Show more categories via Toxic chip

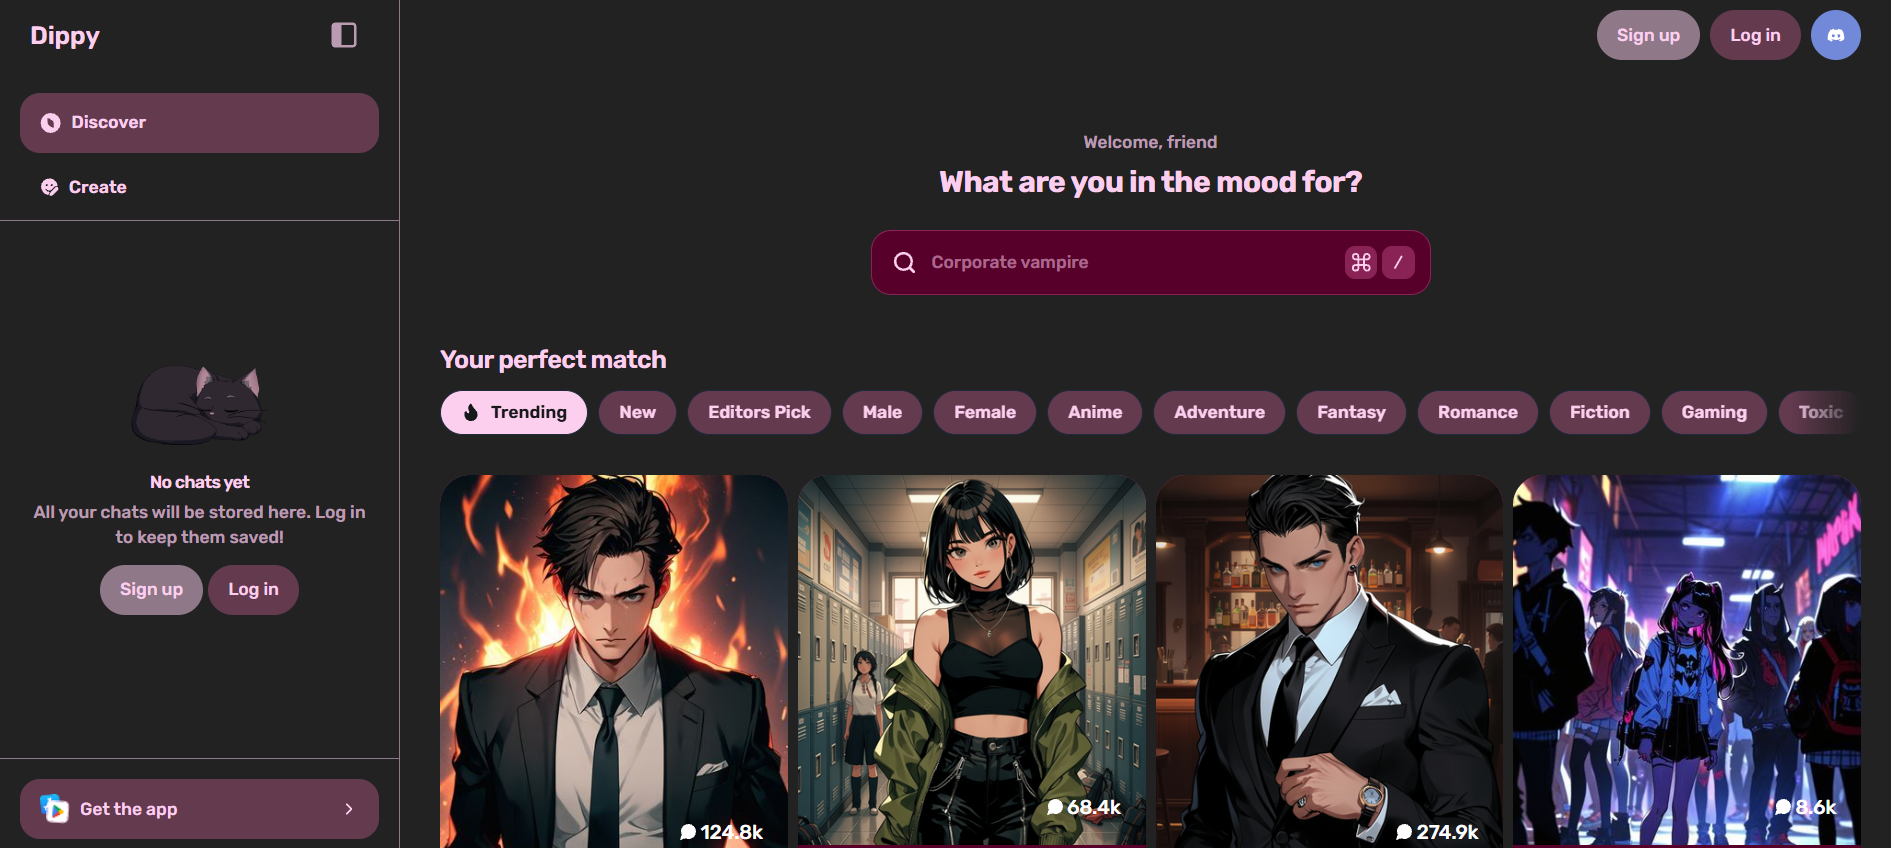coord(1819,412)
